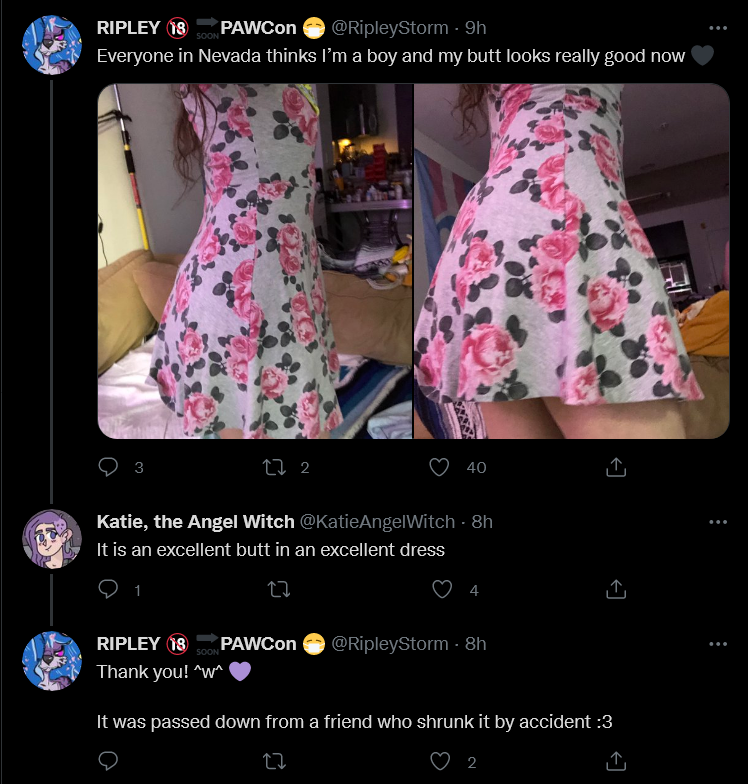Reply to Katie's tweet
The width and height of the screenshot is (748, 784).
[x=108, y=590]
